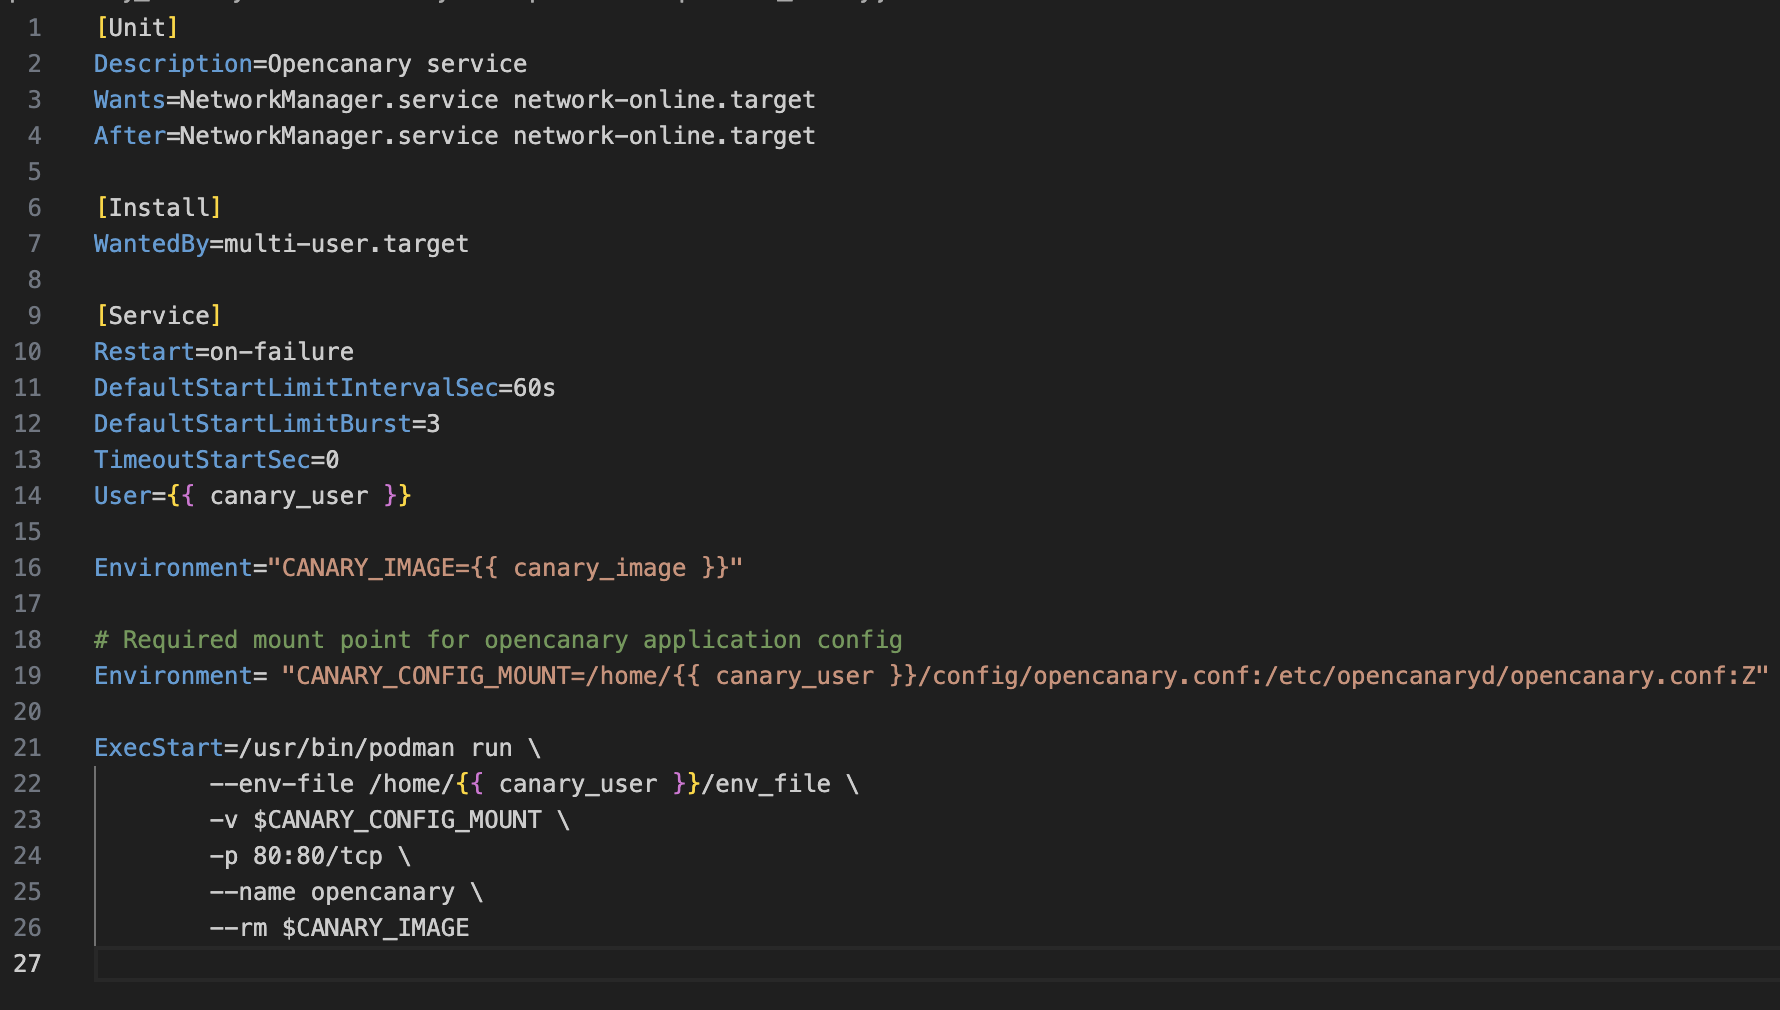Select the [Service] section header

click(157, 315)
